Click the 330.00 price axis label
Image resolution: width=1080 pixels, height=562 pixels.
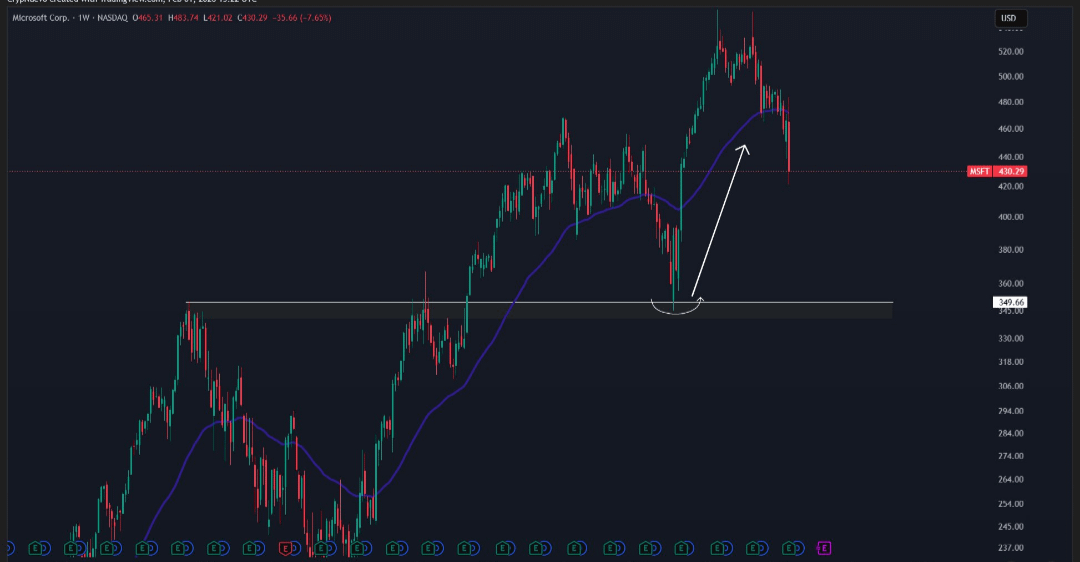point(1010,338)
